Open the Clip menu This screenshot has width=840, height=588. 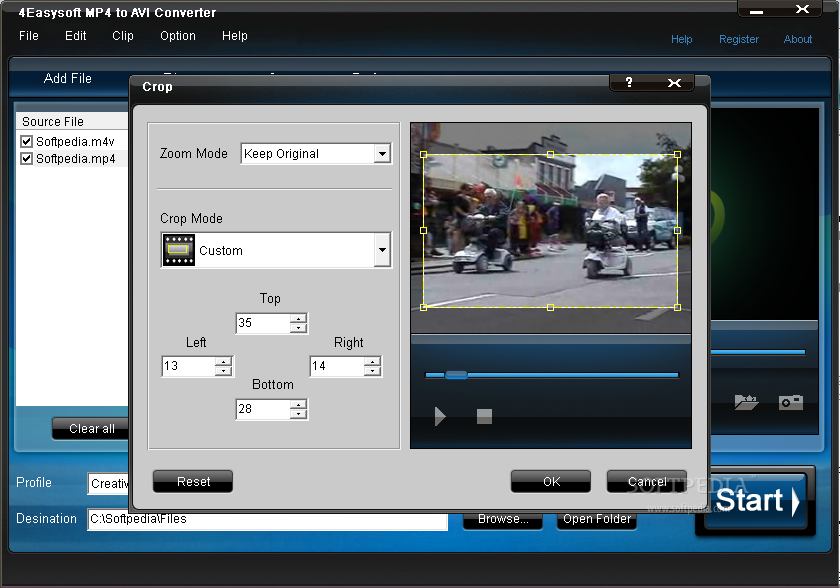(x=123, y=36)
